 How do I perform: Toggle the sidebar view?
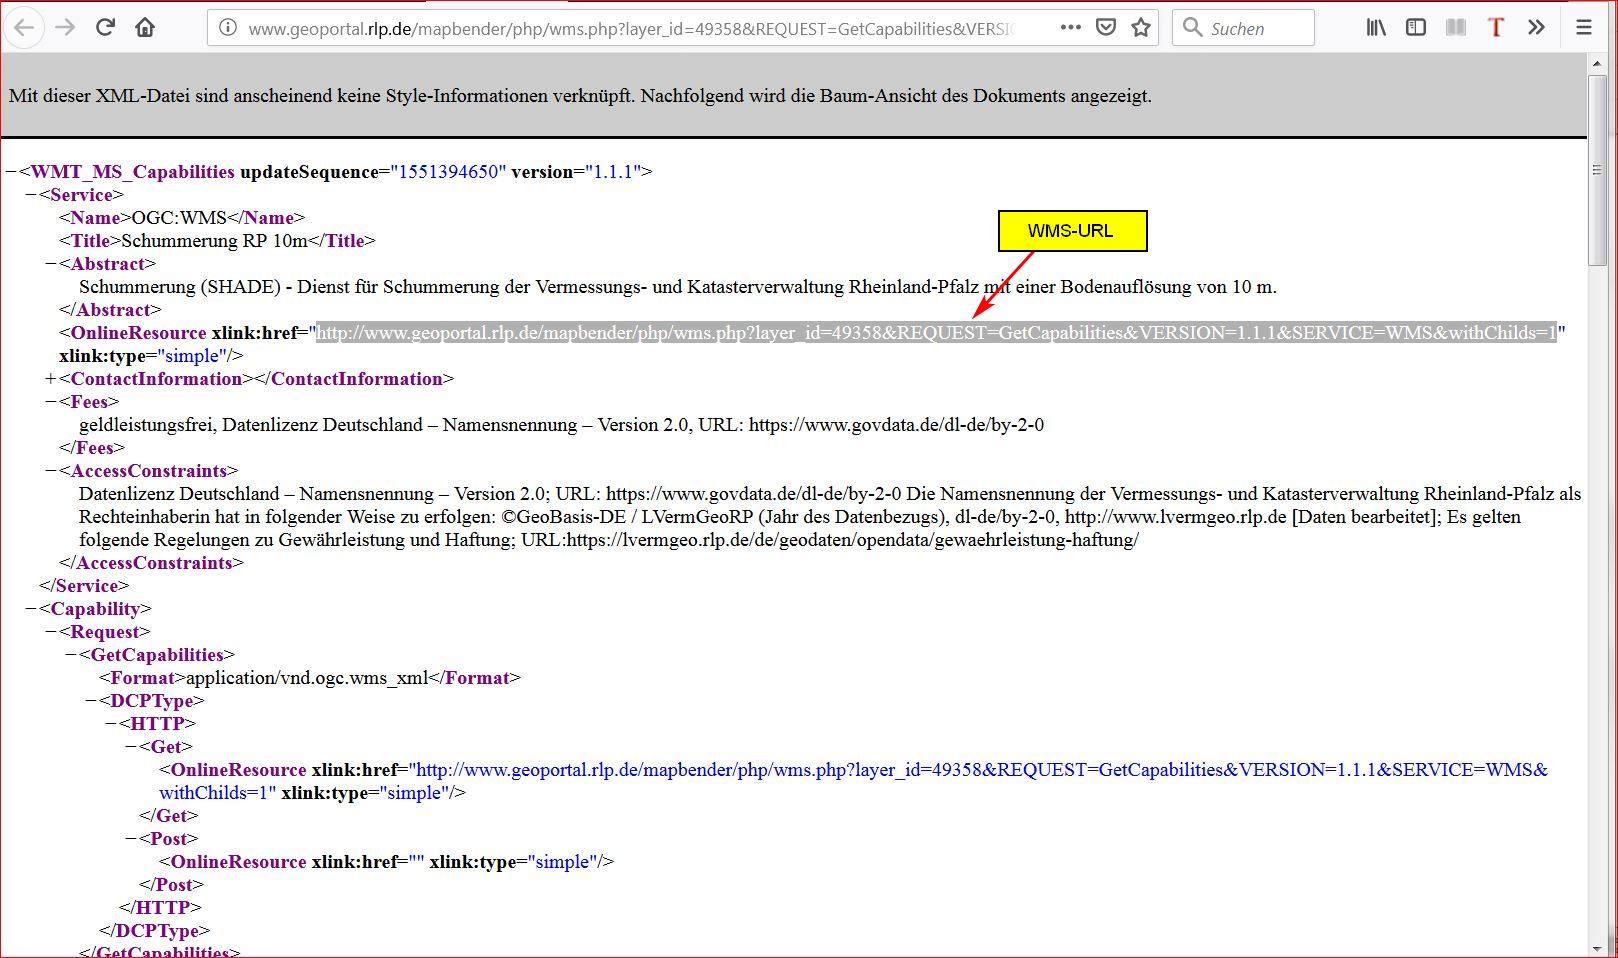point(1416,28)
